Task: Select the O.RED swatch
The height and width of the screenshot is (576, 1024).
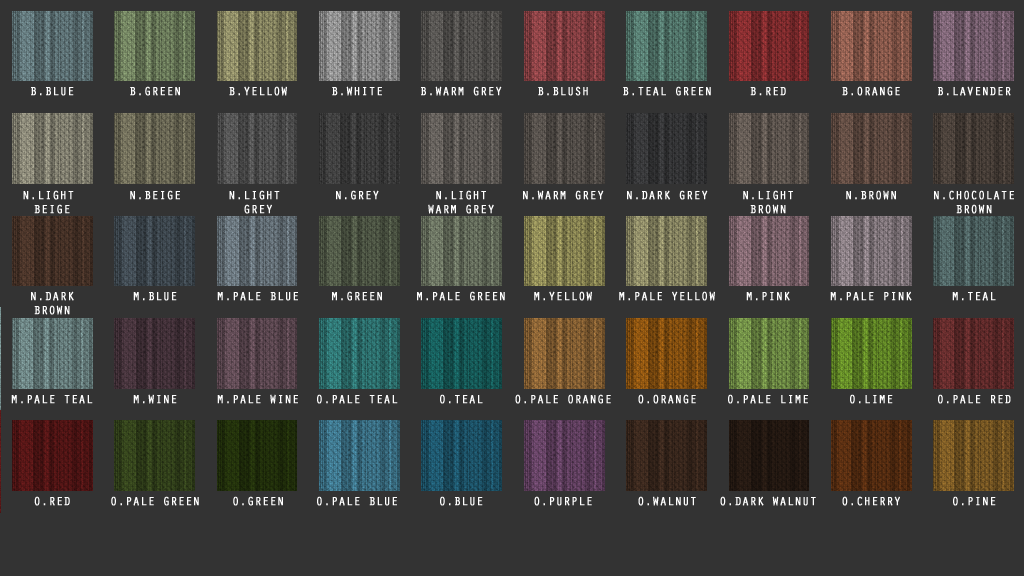Action: [52, 455]
